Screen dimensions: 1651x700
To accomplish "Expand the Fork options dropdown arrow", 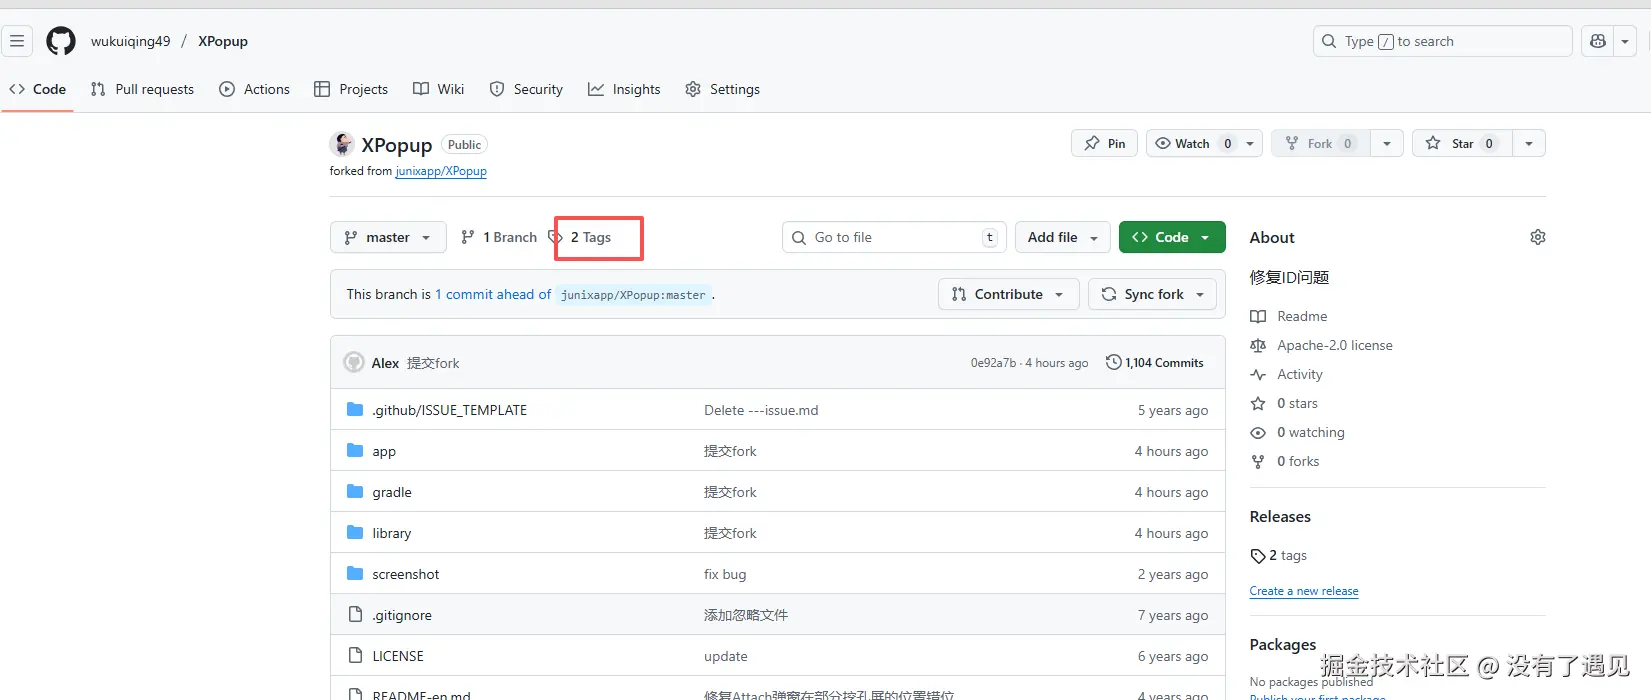I will (x=1387, y=143).
